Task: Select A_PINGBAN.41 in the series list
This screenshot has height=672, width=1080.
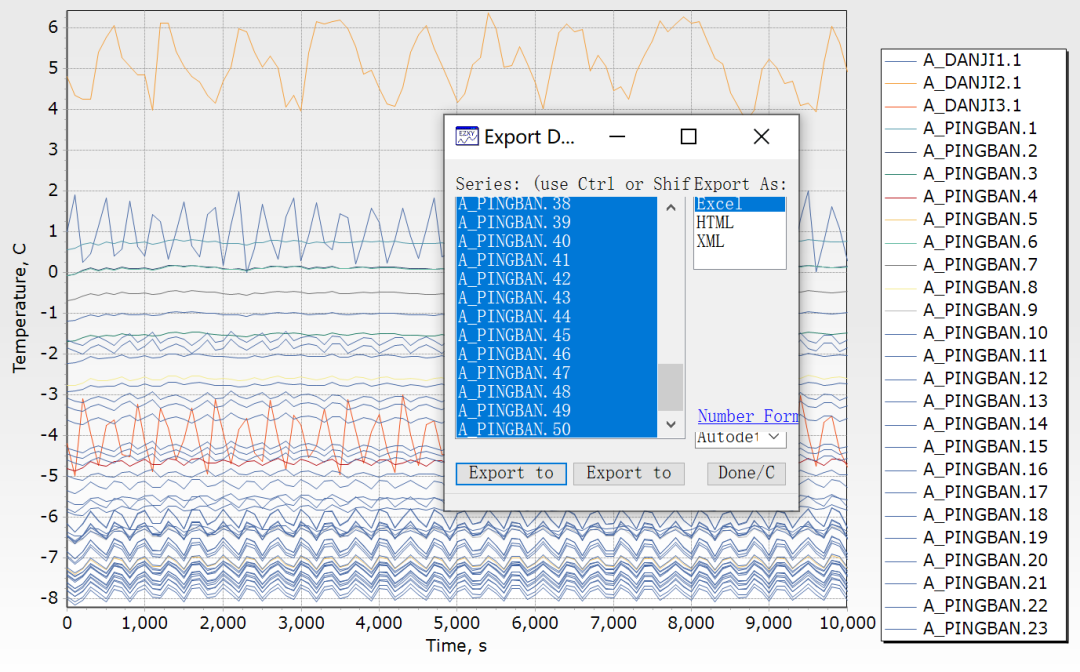Action: pyautogui.click(x=556, y=260)
